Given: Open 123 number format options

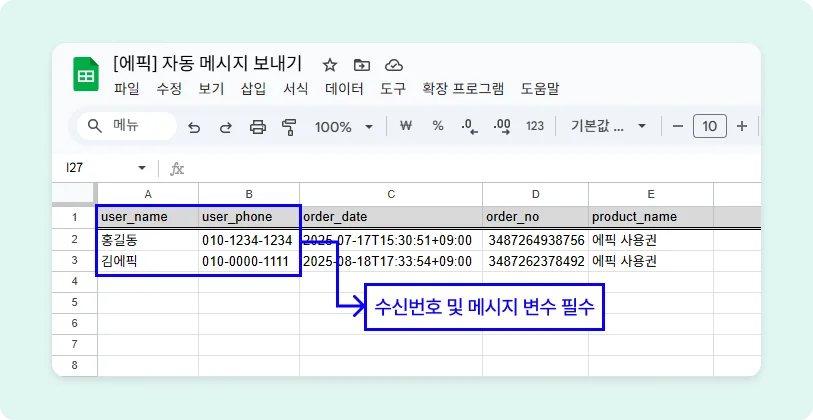Looking at the screenshot, I should click(x=535, y=126).
